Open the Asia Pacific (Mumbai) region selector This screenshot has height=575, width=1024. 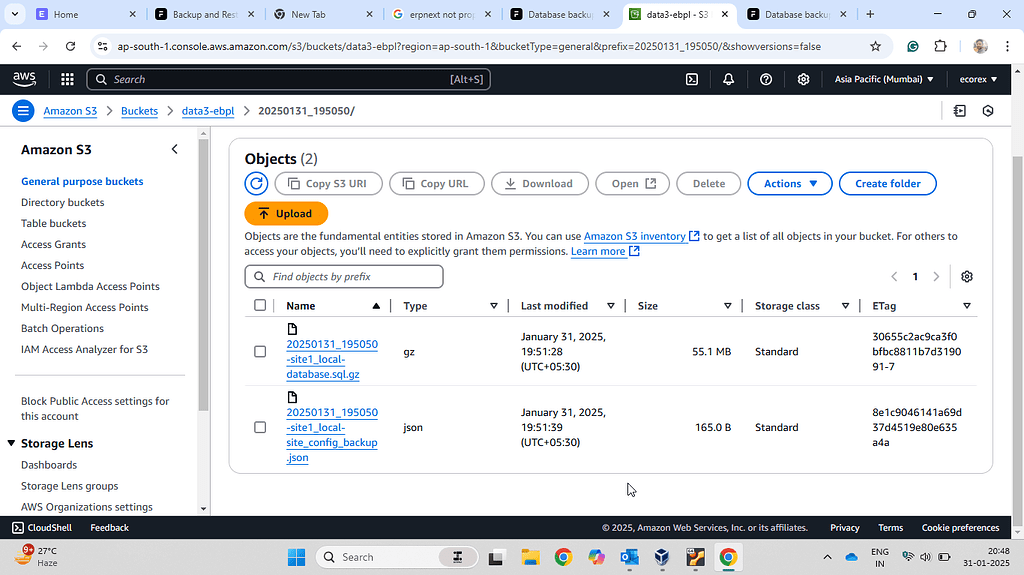click(x=884, y=79)
